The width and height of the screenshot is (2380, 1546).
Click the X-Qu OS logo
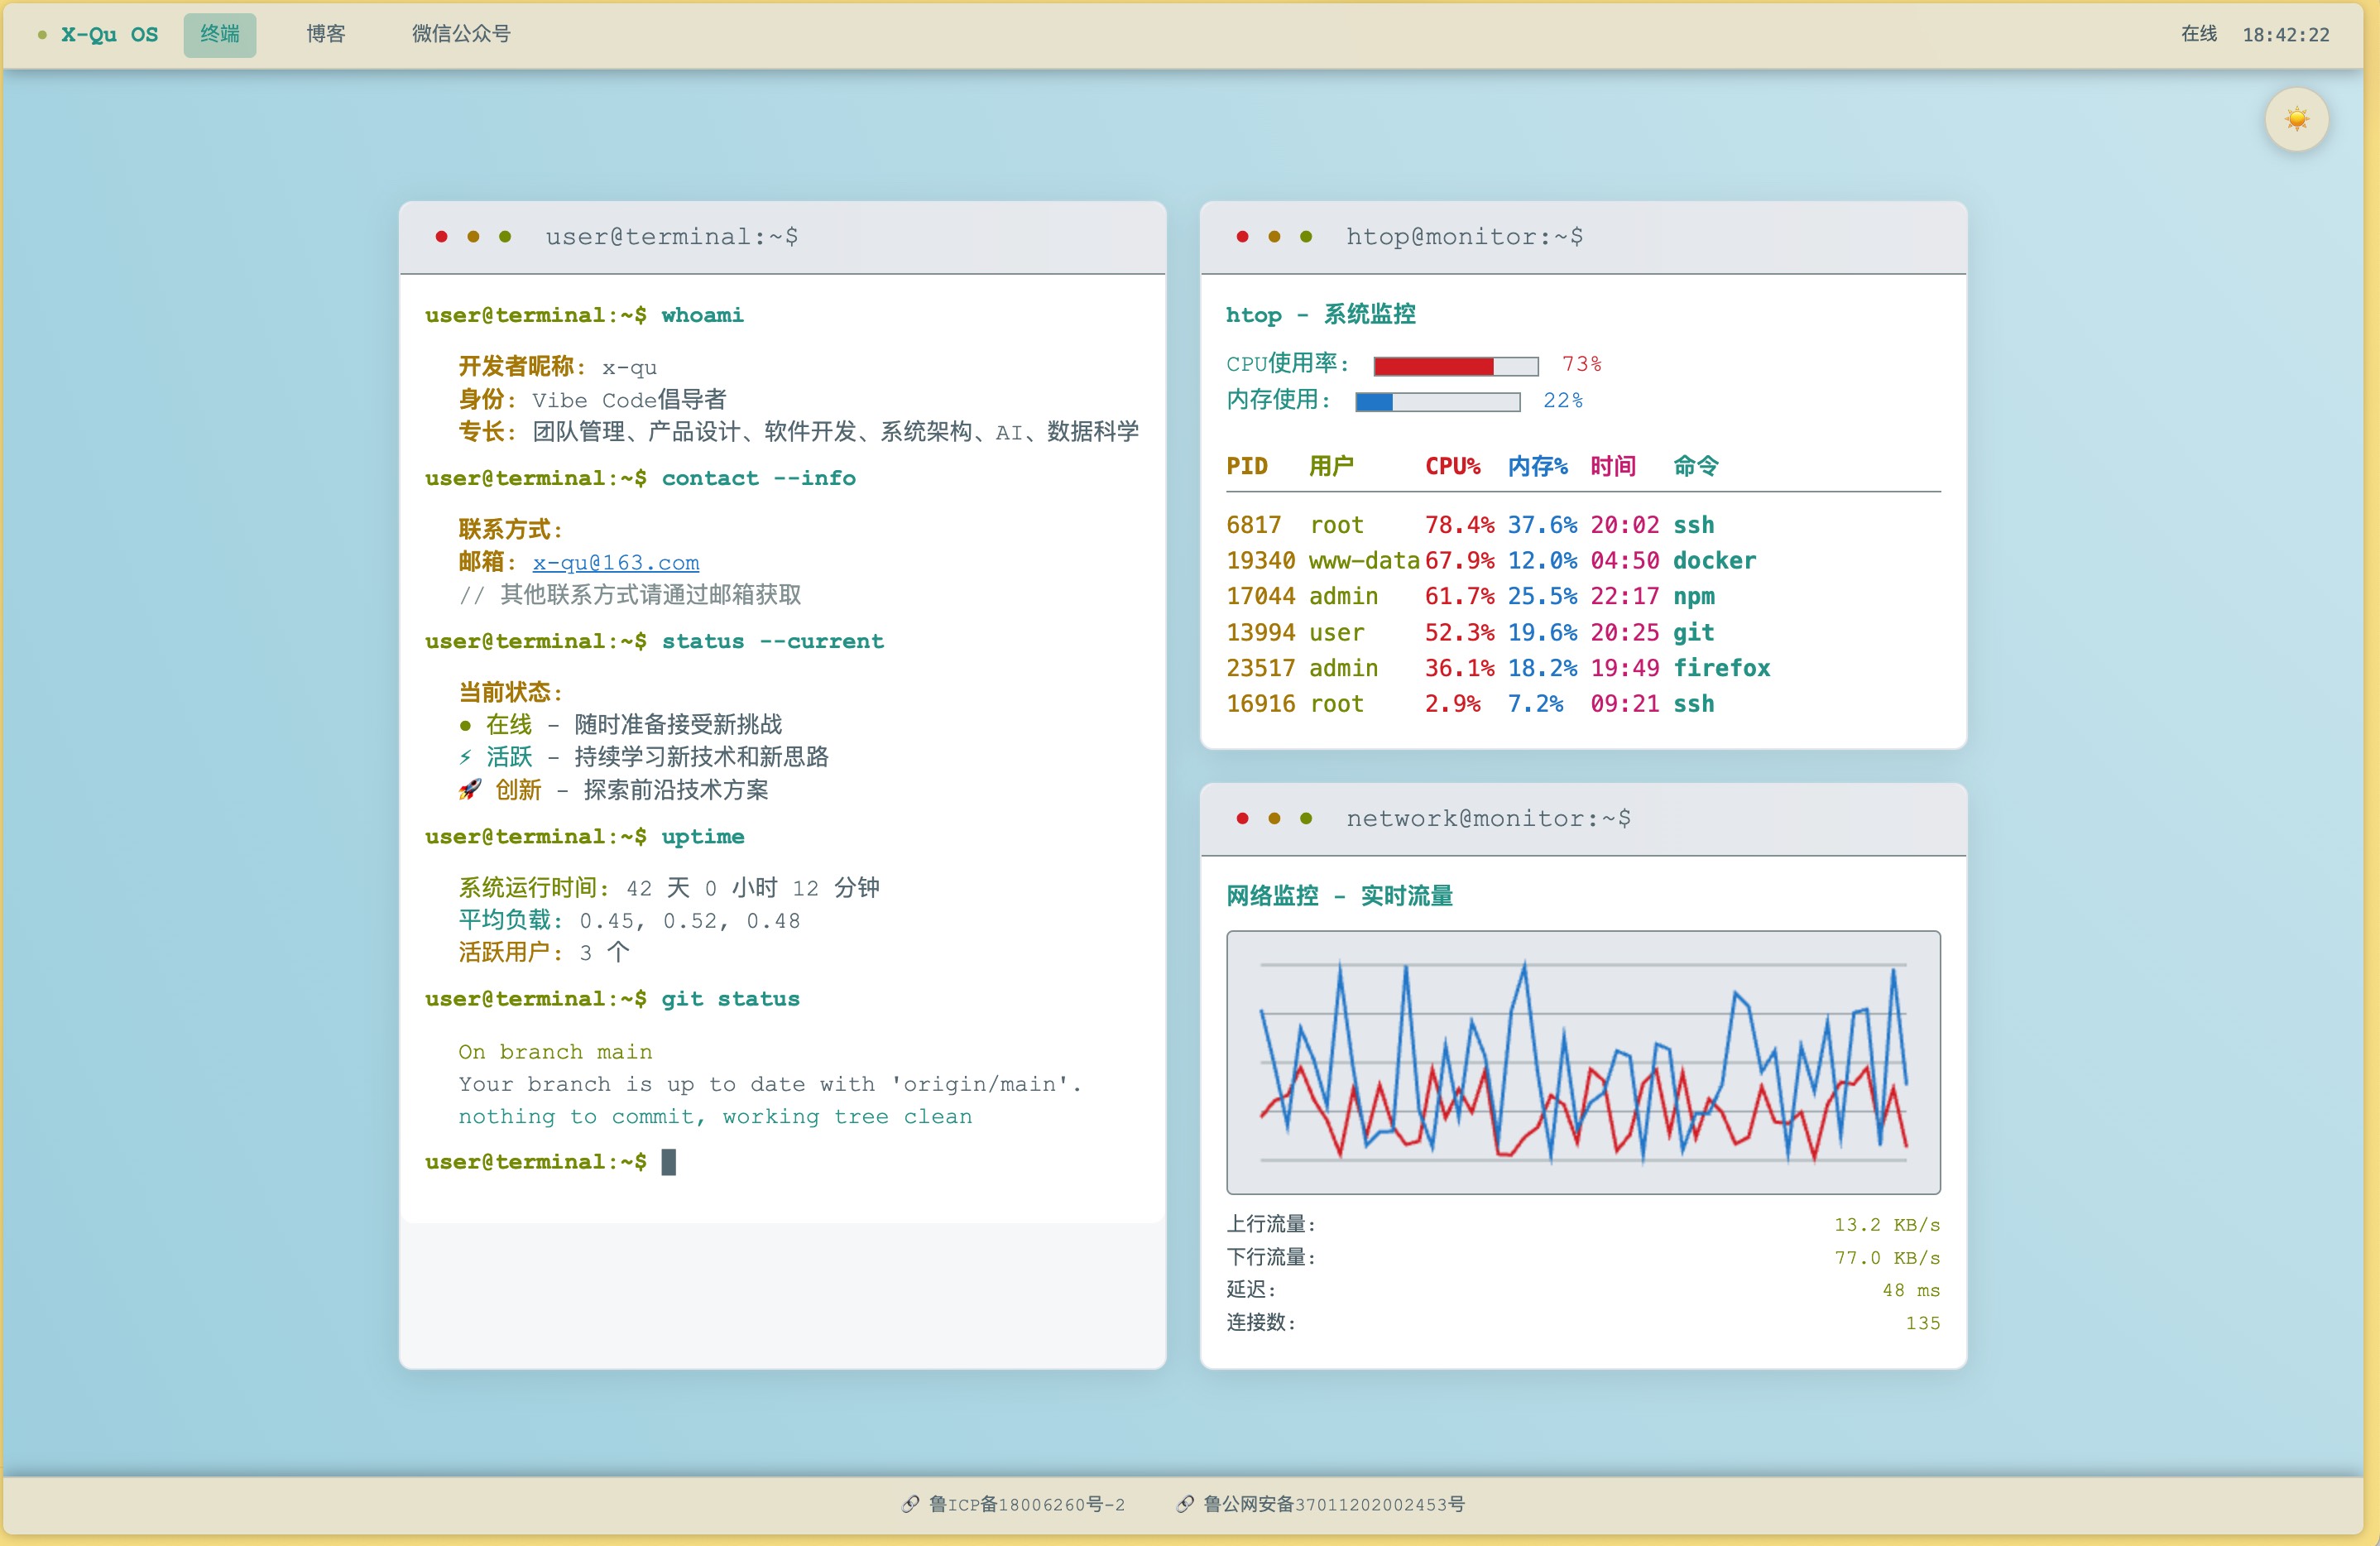[109, 35]
